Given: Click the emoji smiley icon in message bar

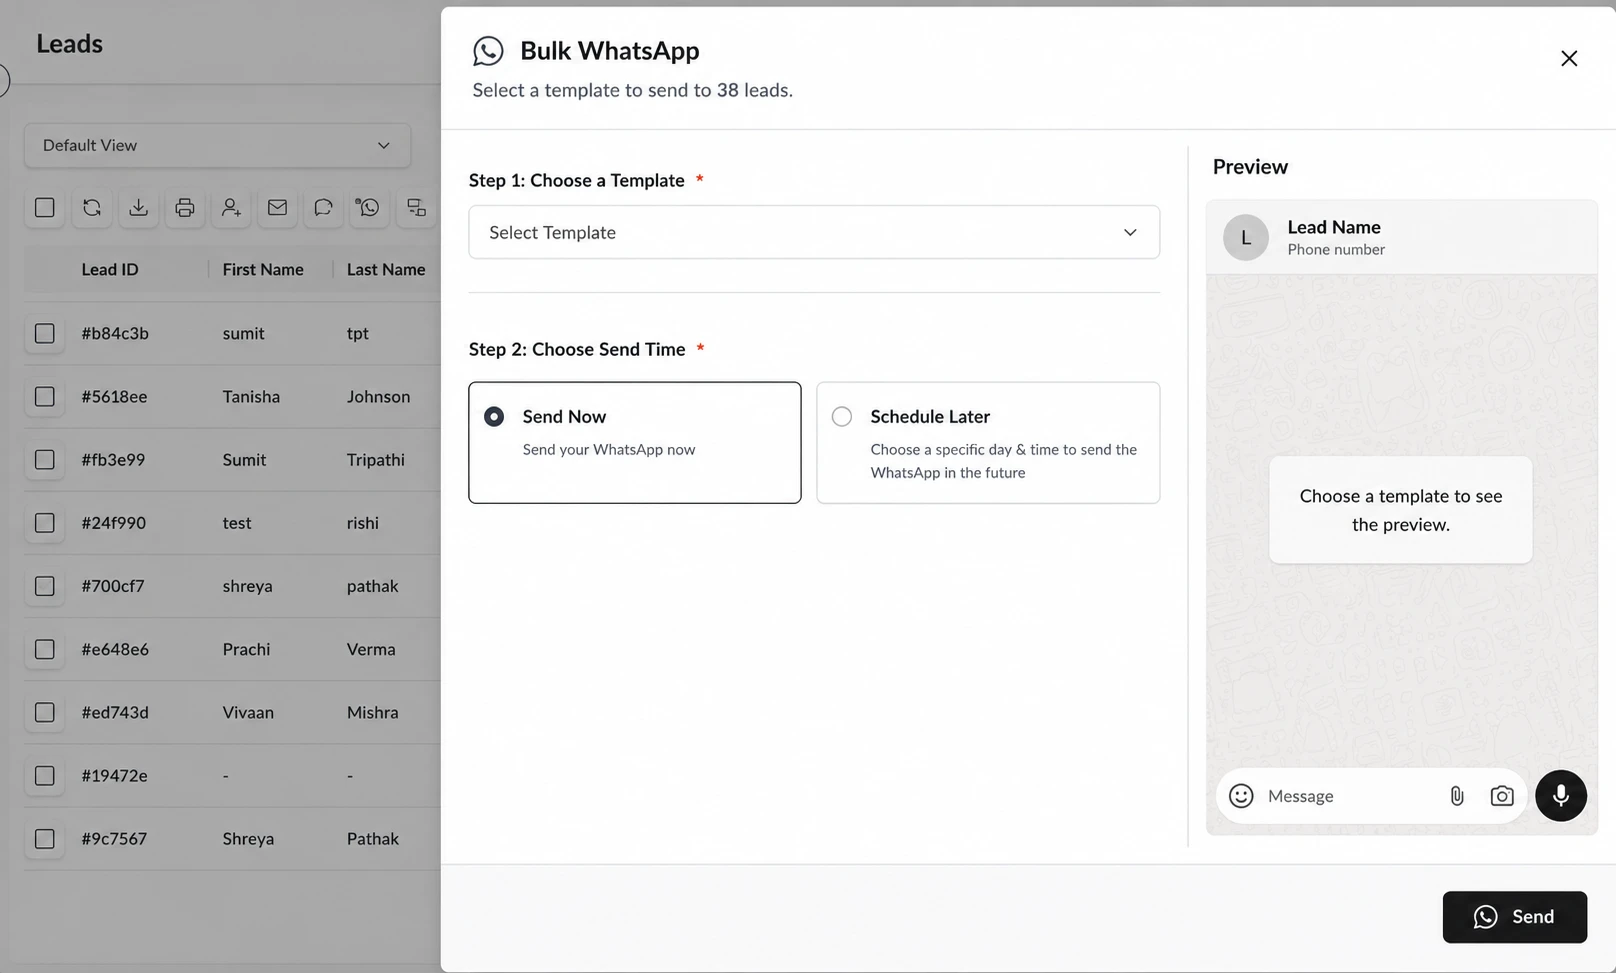Looking at the screenshot, I should tap(1241, 795).
